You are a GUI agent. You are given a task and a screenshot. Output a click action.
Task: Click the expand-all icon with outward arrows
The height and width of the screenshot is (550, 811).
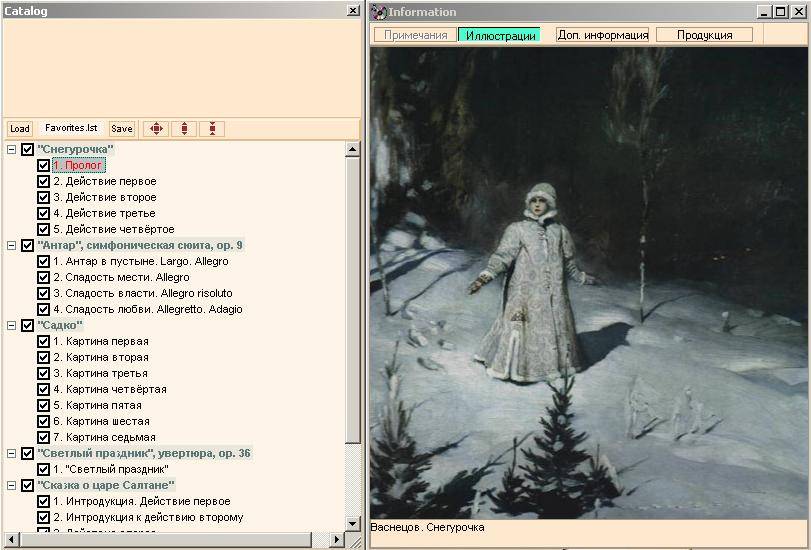pos(184,128)
